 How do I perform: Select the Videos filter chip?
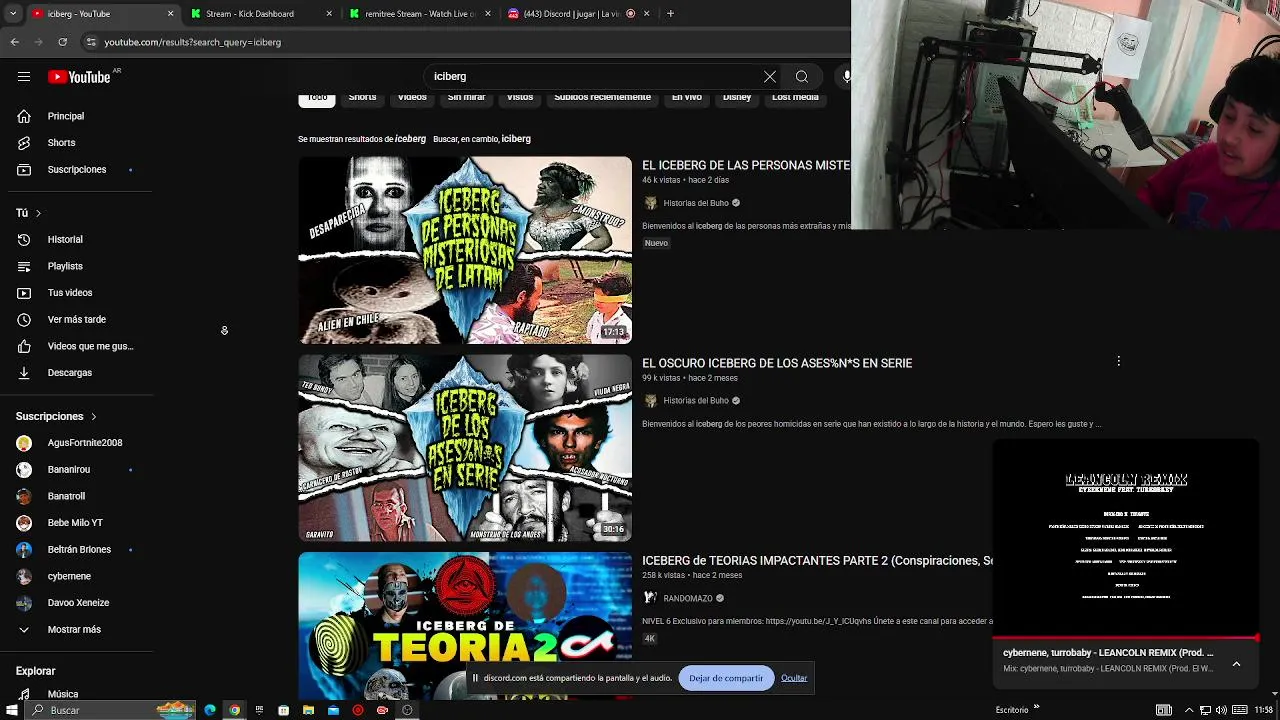point(412,98)
